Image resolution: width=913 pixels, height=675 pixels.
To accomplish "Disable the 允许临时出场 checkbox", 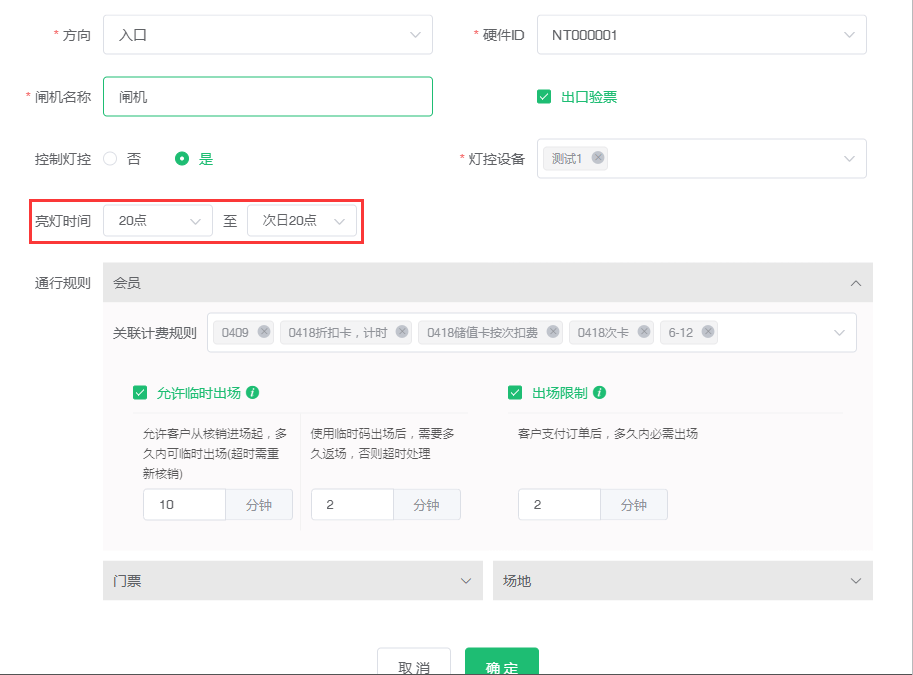I will coord(141,392).
